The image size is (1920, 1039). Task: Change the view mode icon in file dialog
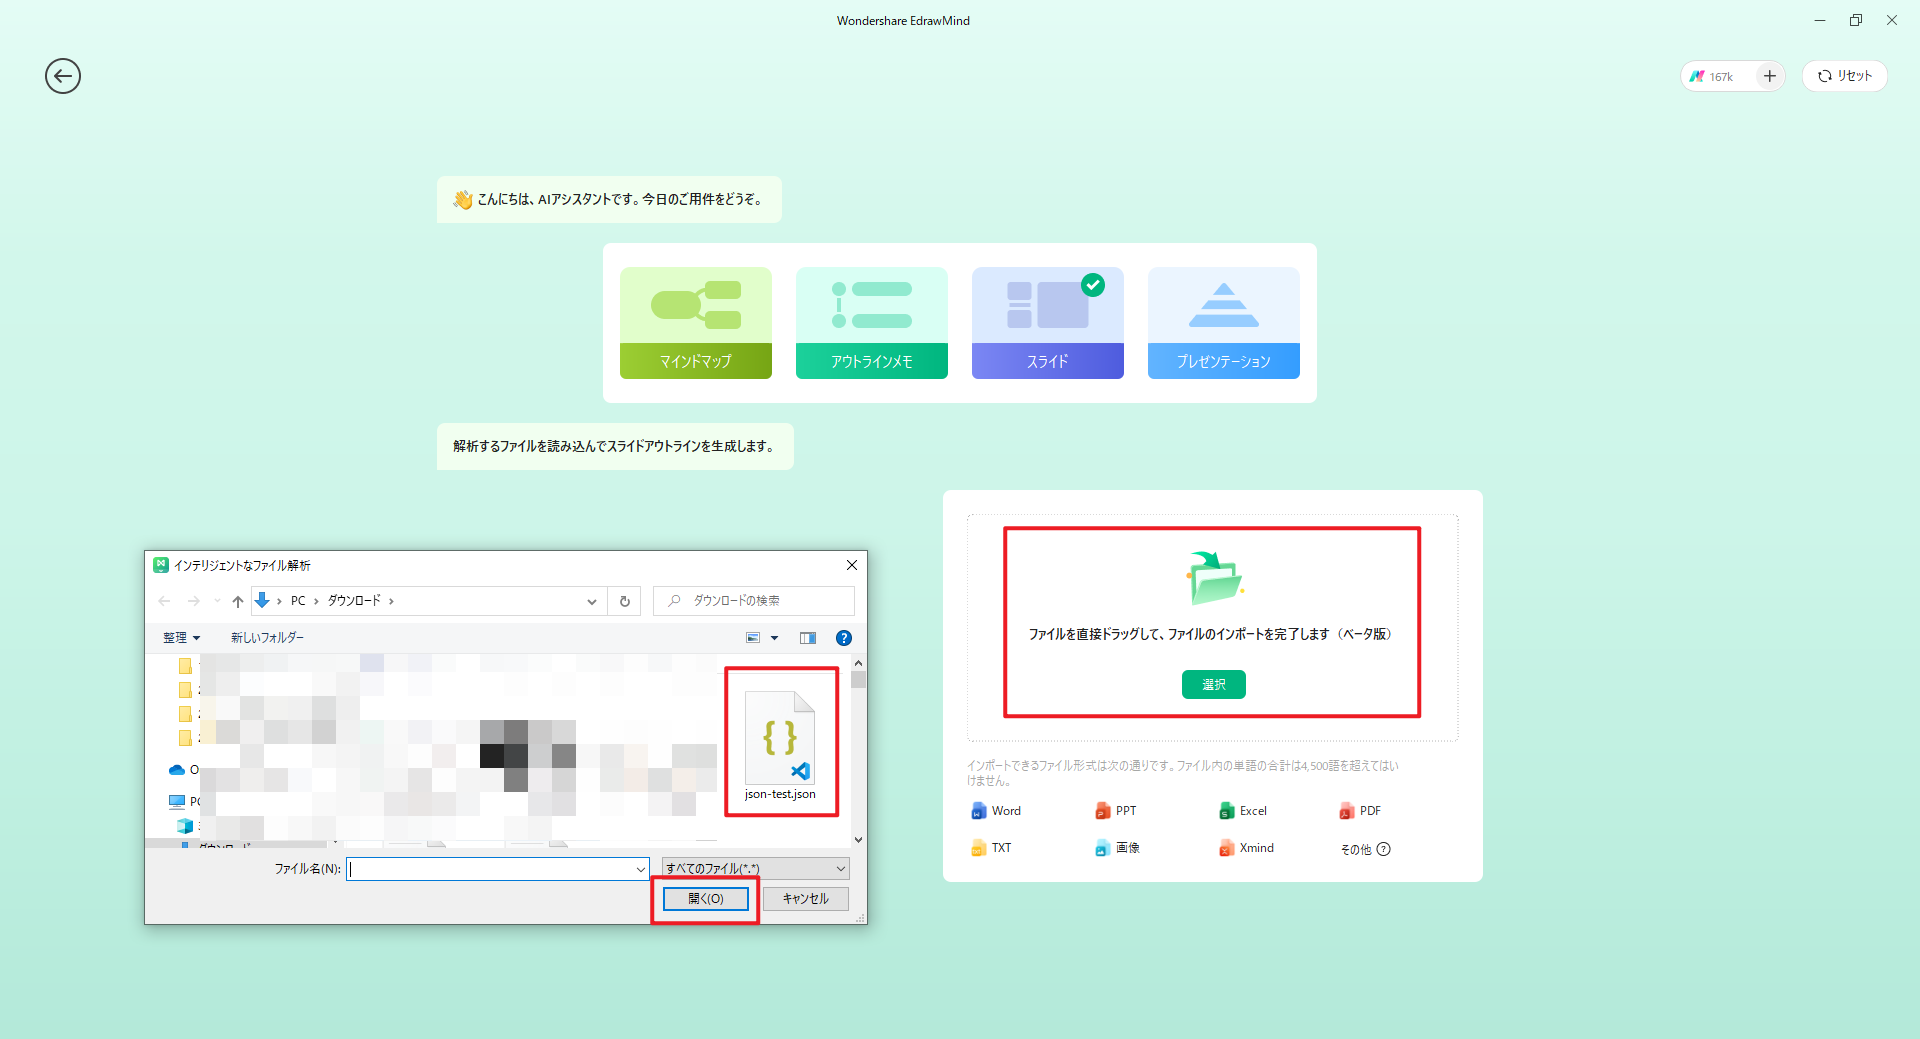click(753, 638)
